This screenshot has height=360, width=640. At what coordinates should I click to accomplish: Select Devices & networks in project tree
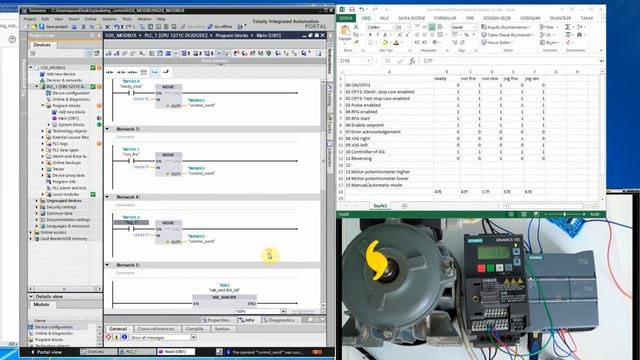point(64,80)
